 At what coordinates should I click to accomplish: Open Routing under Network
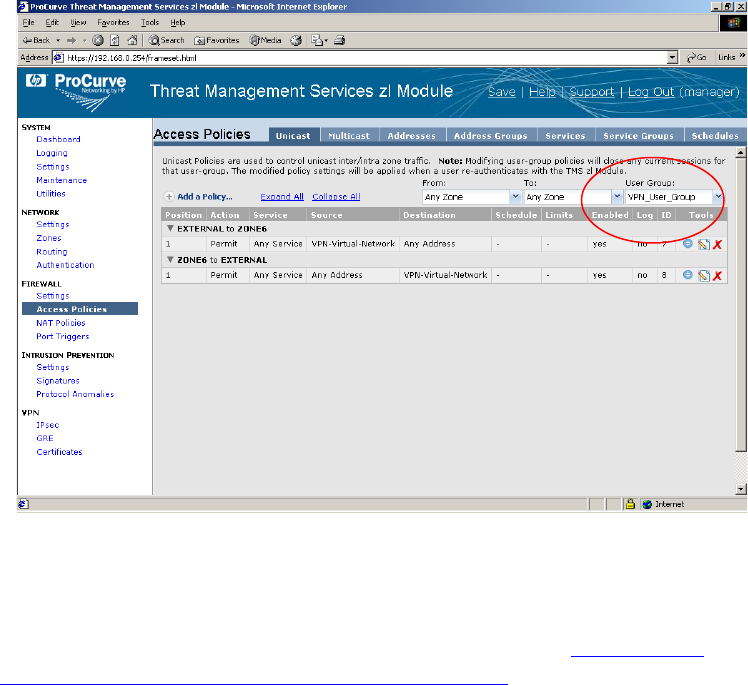pos(52,252)
